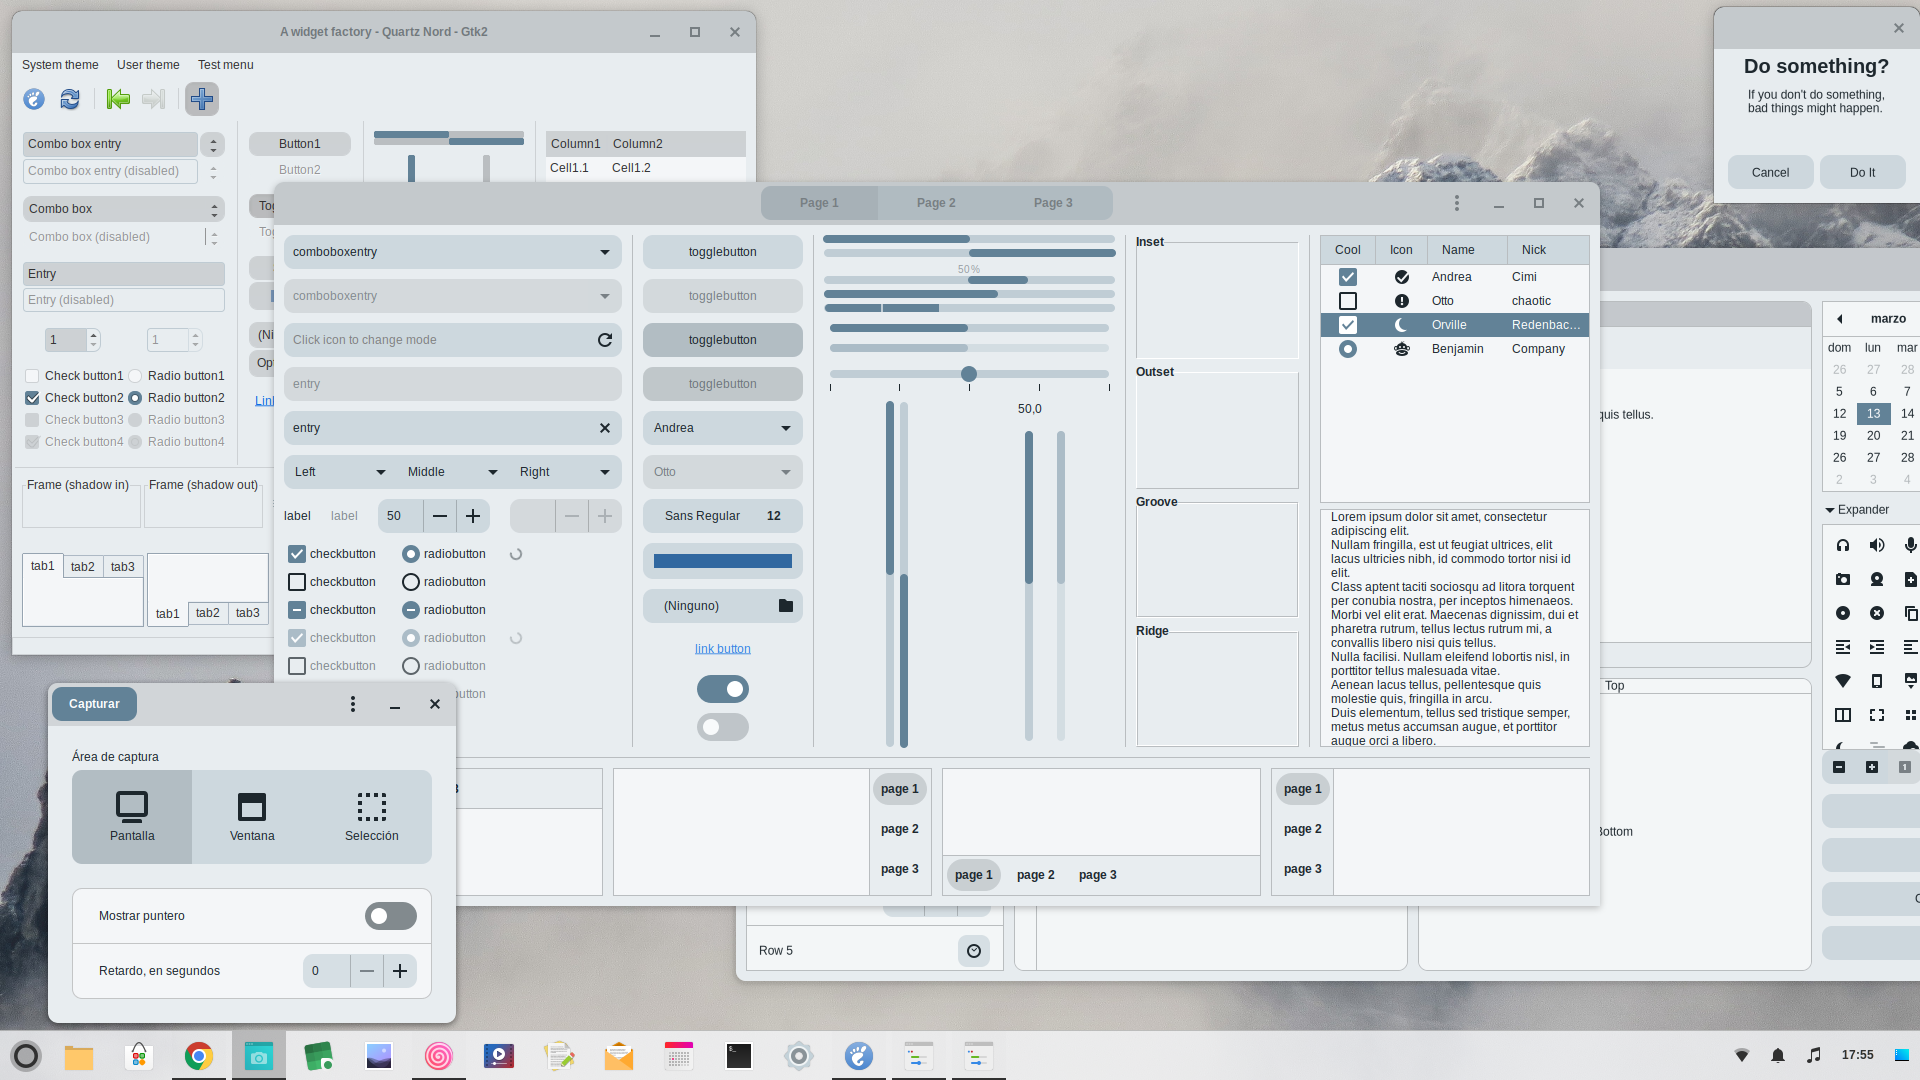
Task: Click the headphones icon under Expander
Action: 1843,545
